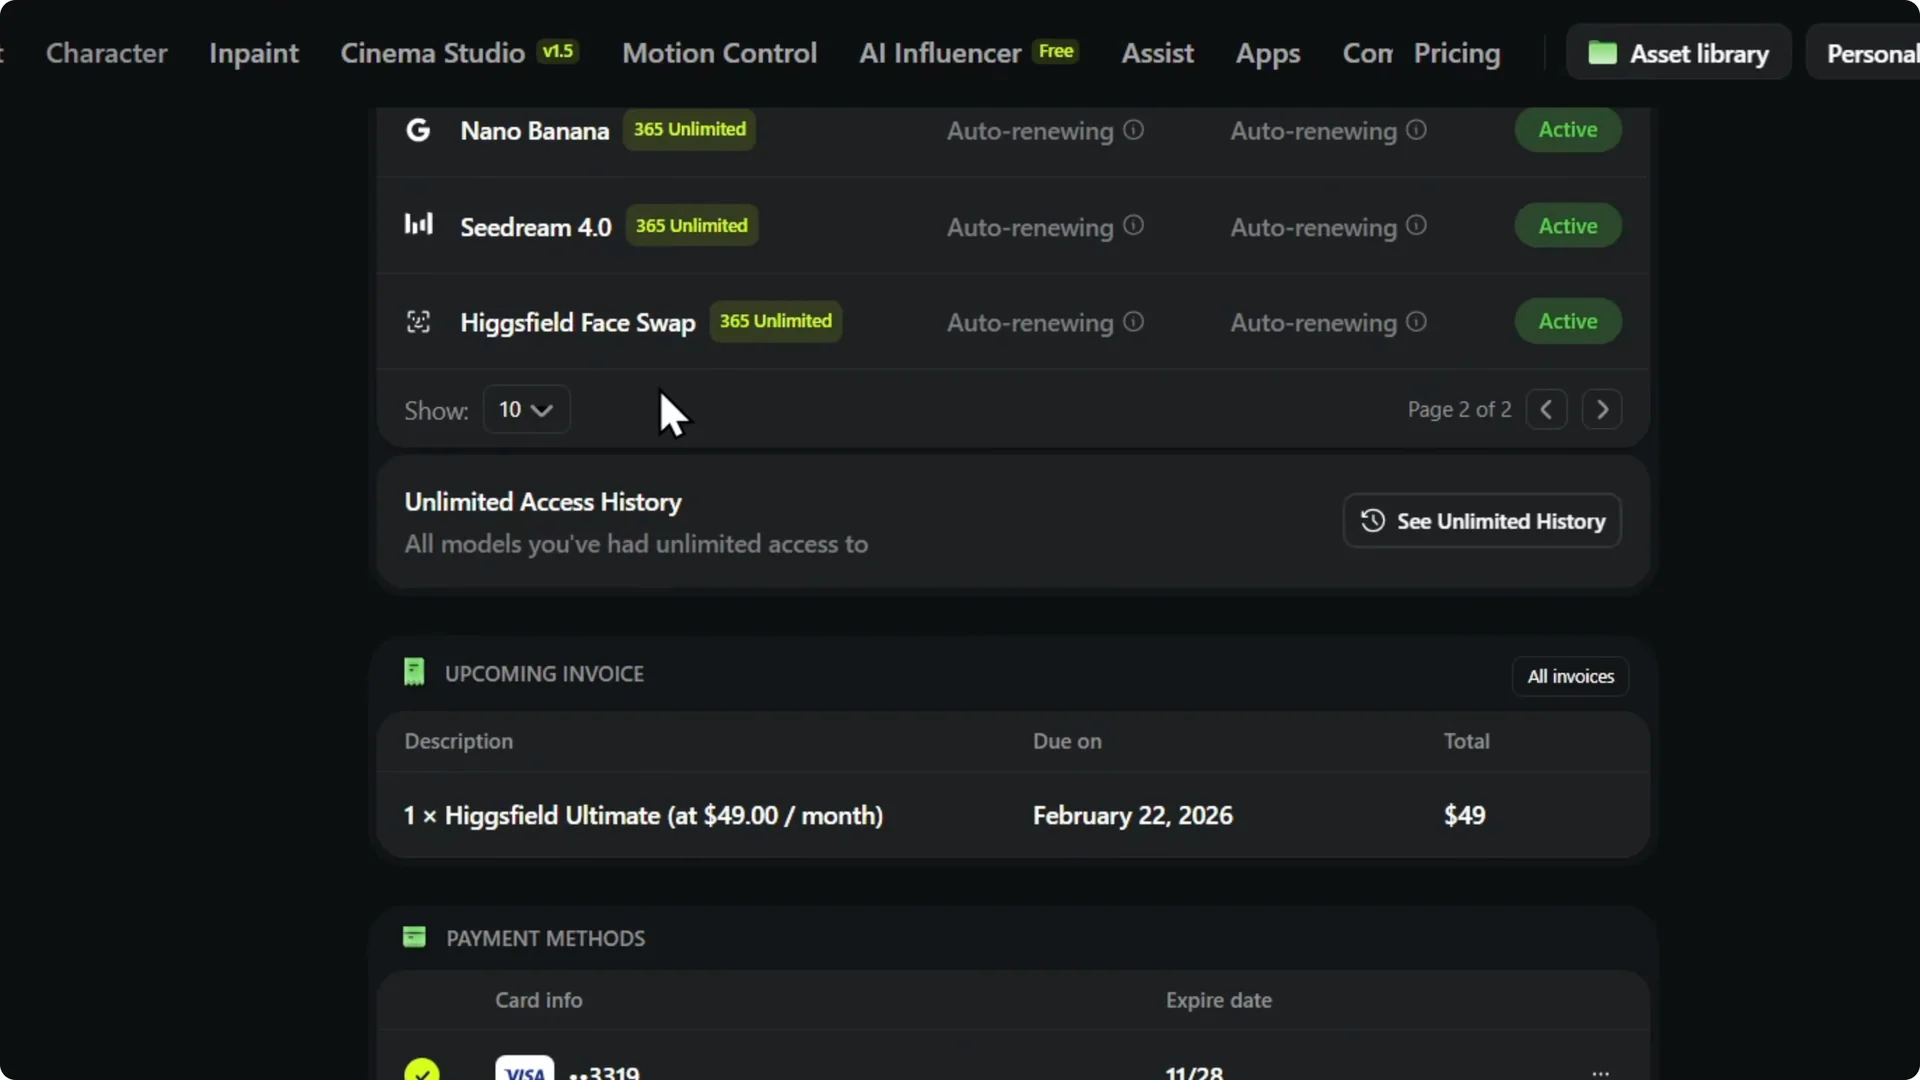Click the Higgsfield Face Swap icon

point(418,321)
